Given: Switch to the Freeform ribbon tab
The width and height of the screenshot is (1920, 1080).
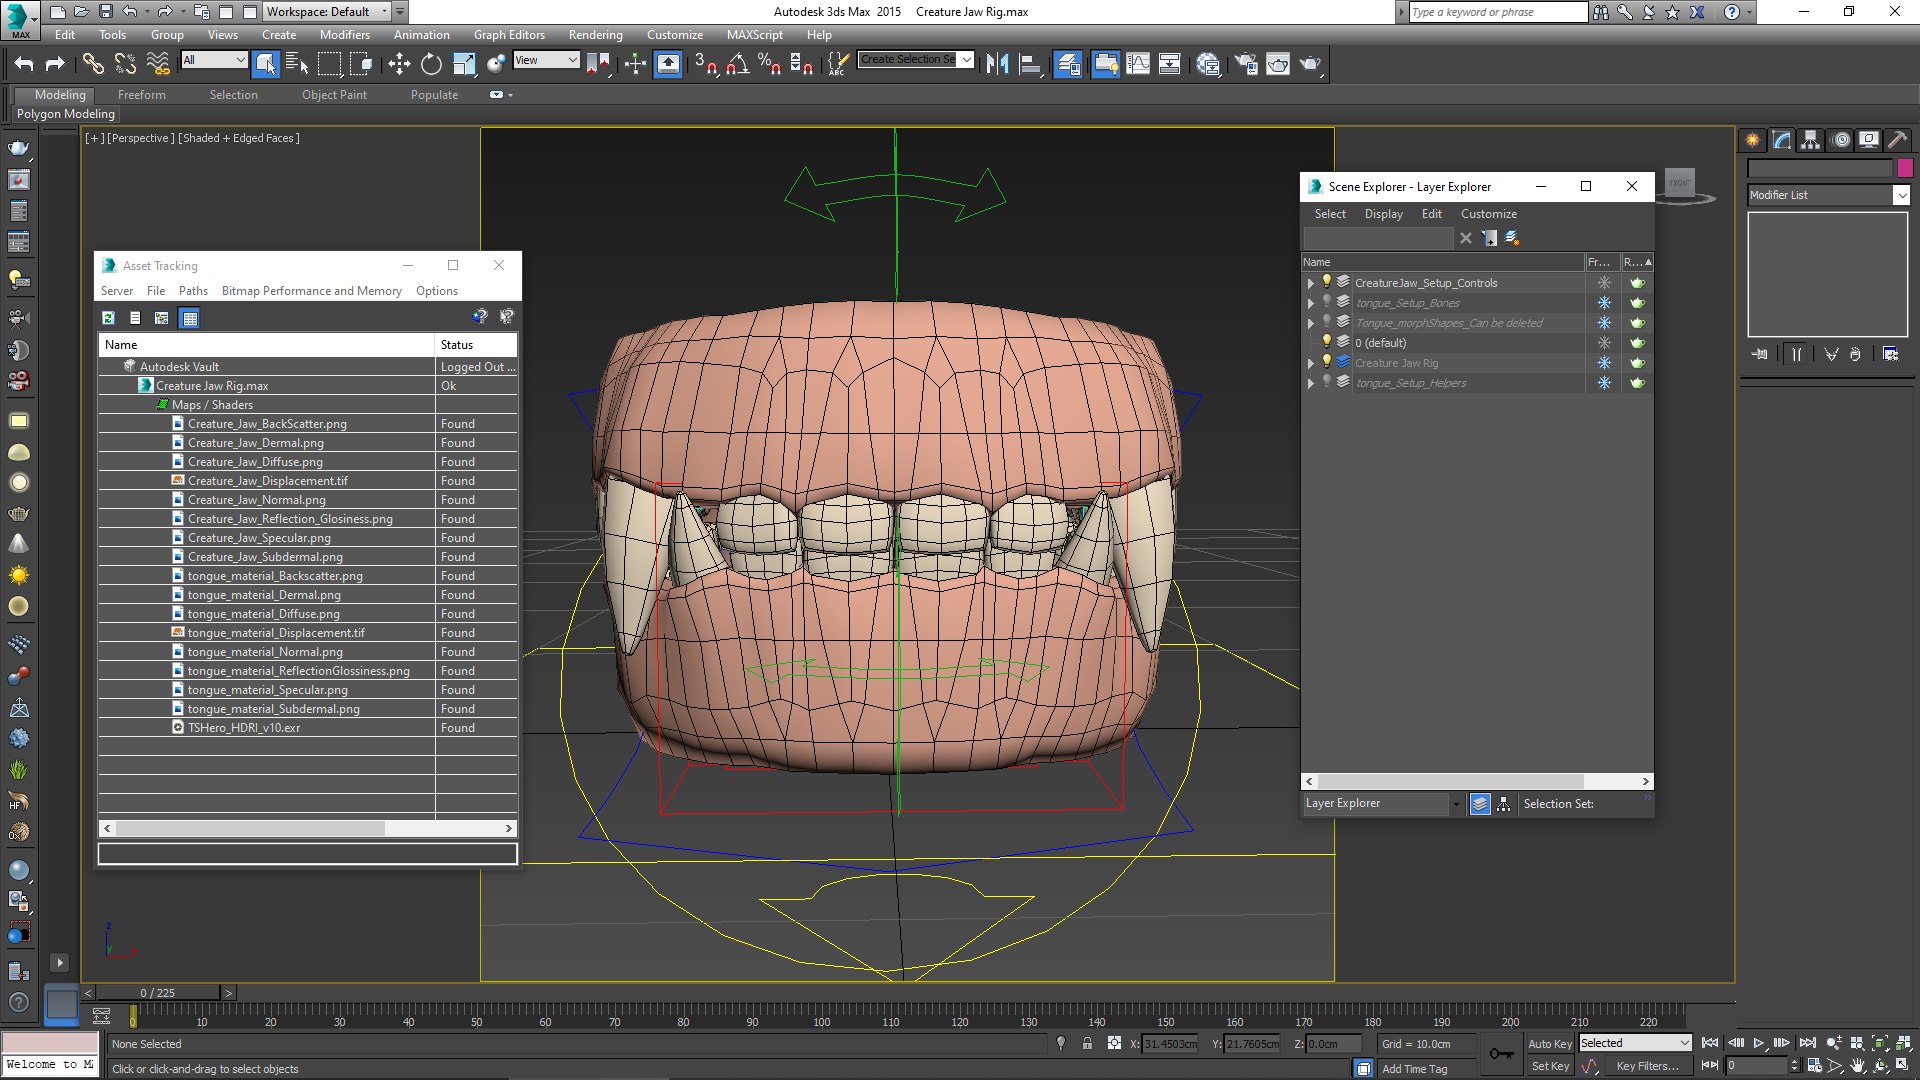Looking at the screenshot, I should tap(142, 95).
